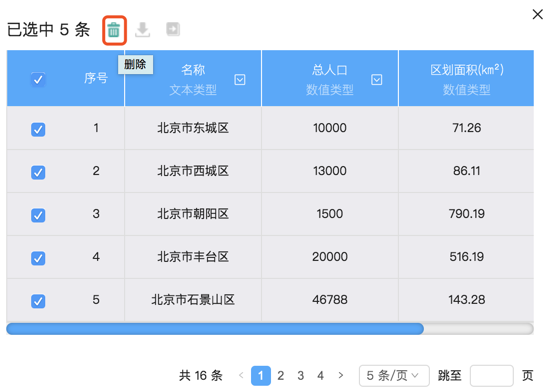
Task: Click the area value 143.28
Action: [x=466, y=300]
